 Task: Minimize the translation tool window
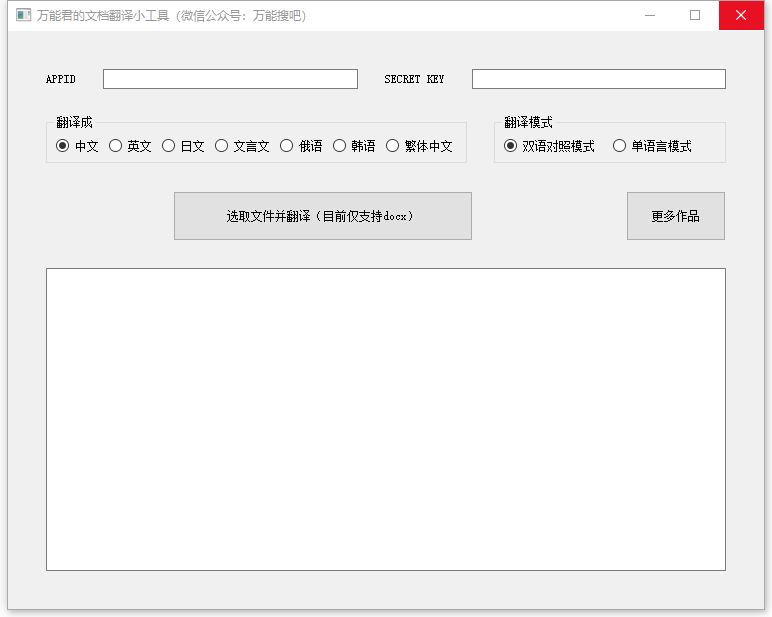[x=650, y=15]
